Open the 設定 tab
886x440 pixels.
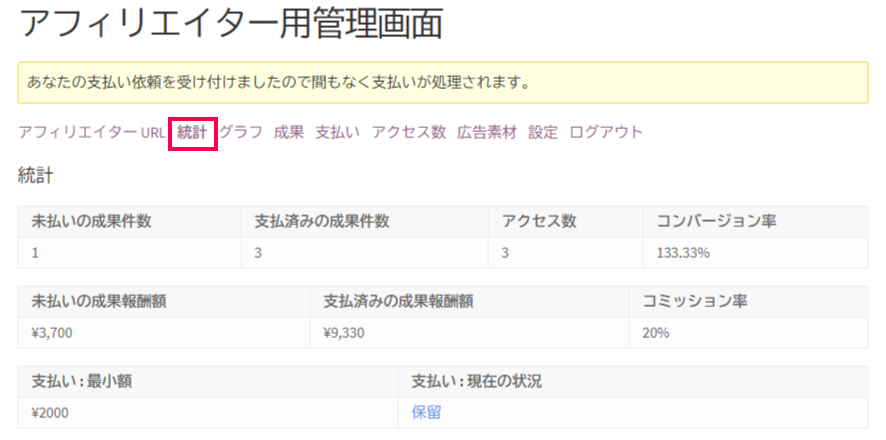click(x=543, y=133)
